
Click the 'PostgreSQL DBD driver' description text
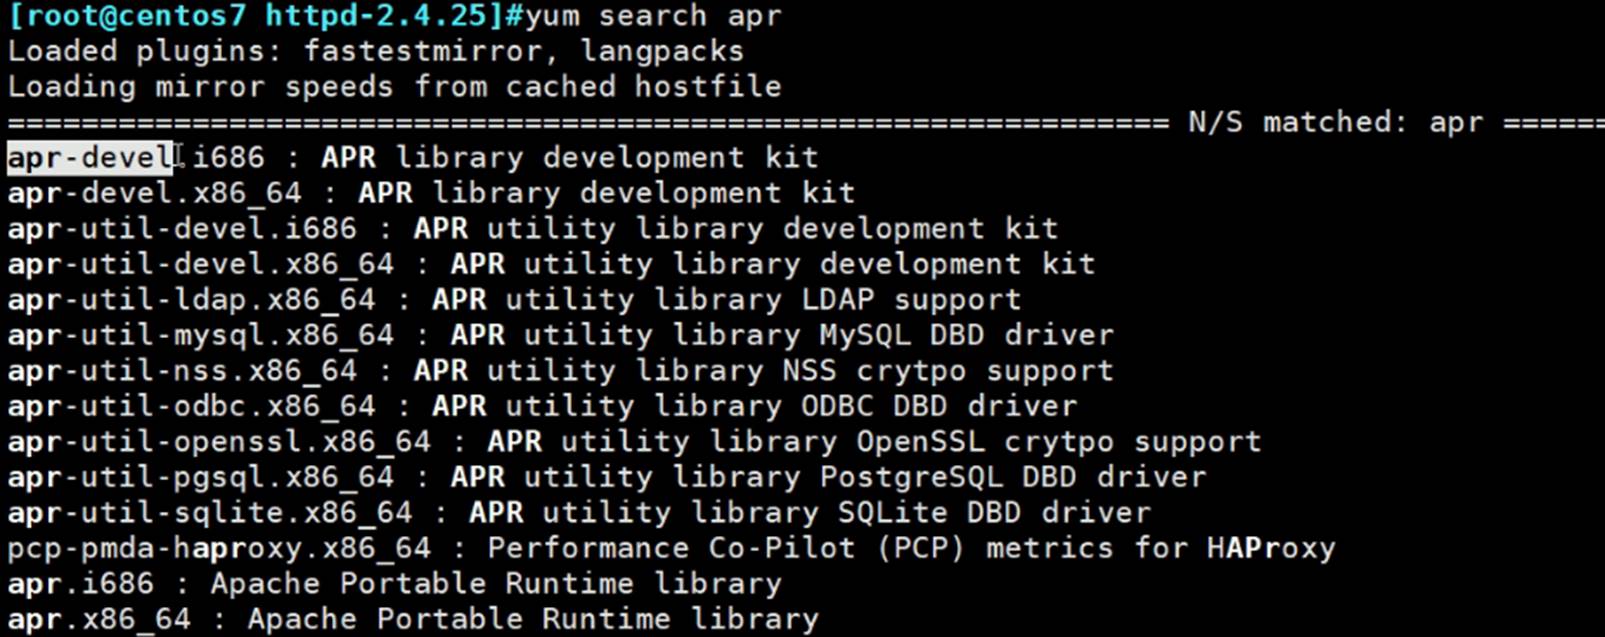1012,477
